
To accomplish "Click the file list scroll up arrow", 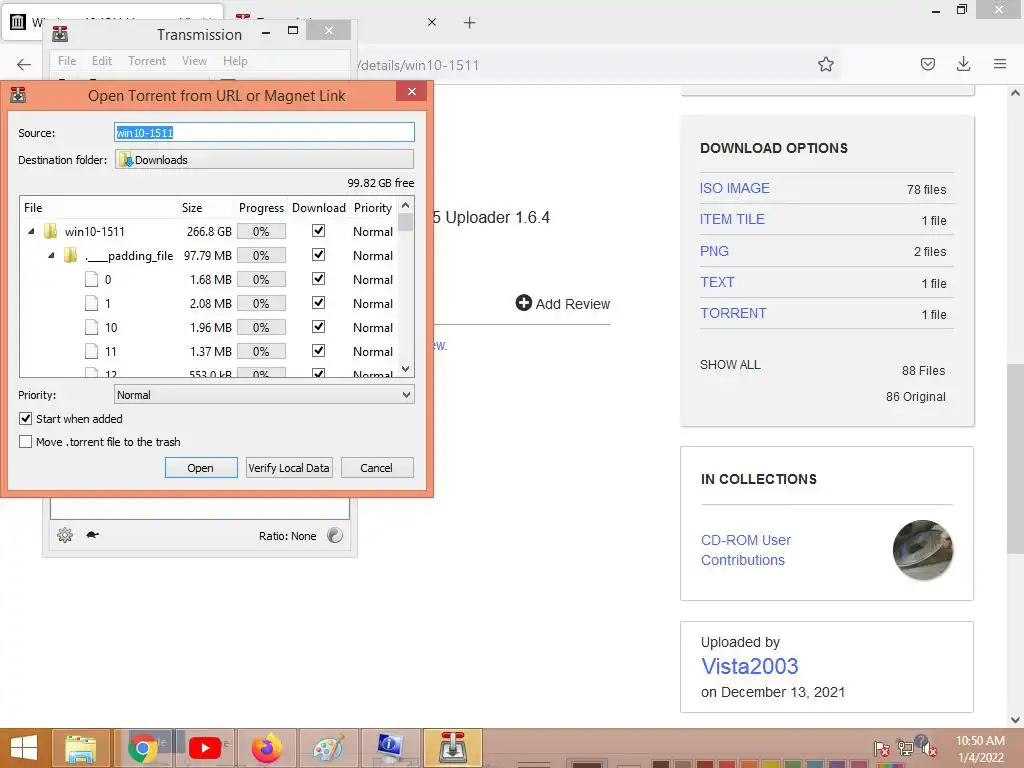I will tap(406, 206).
